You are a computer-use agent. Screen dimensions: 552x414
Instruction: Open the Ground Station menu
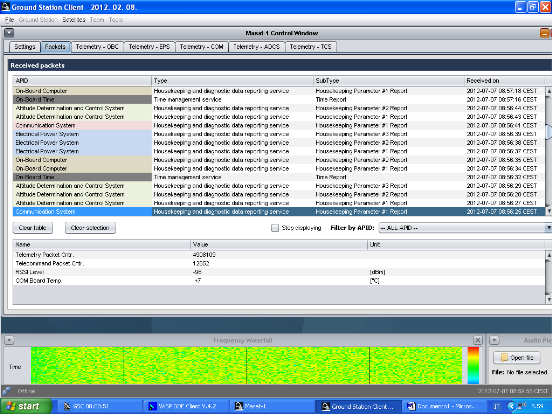(x=38, y=20)
